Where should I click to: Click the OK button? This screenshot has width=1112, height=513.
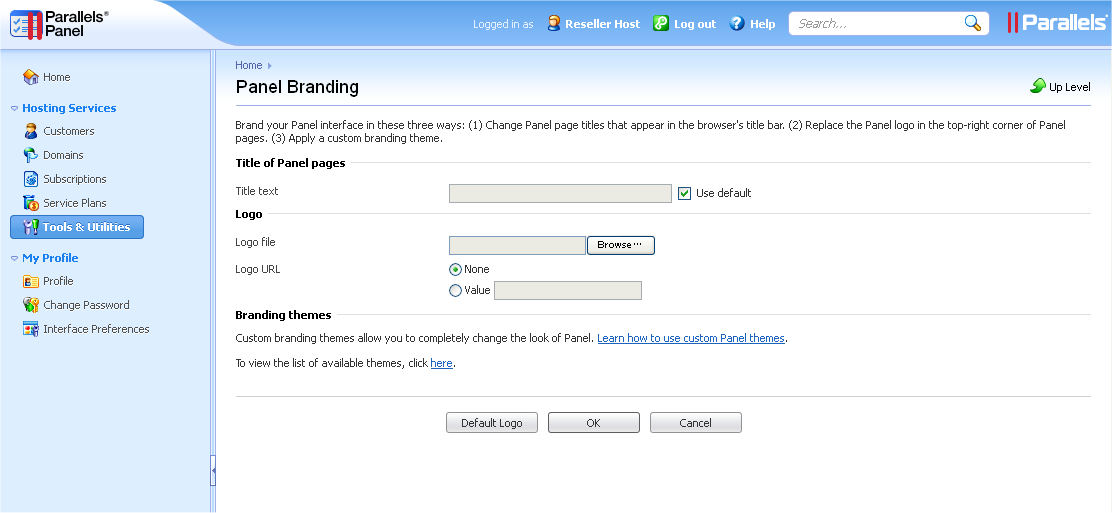point(594,423)
